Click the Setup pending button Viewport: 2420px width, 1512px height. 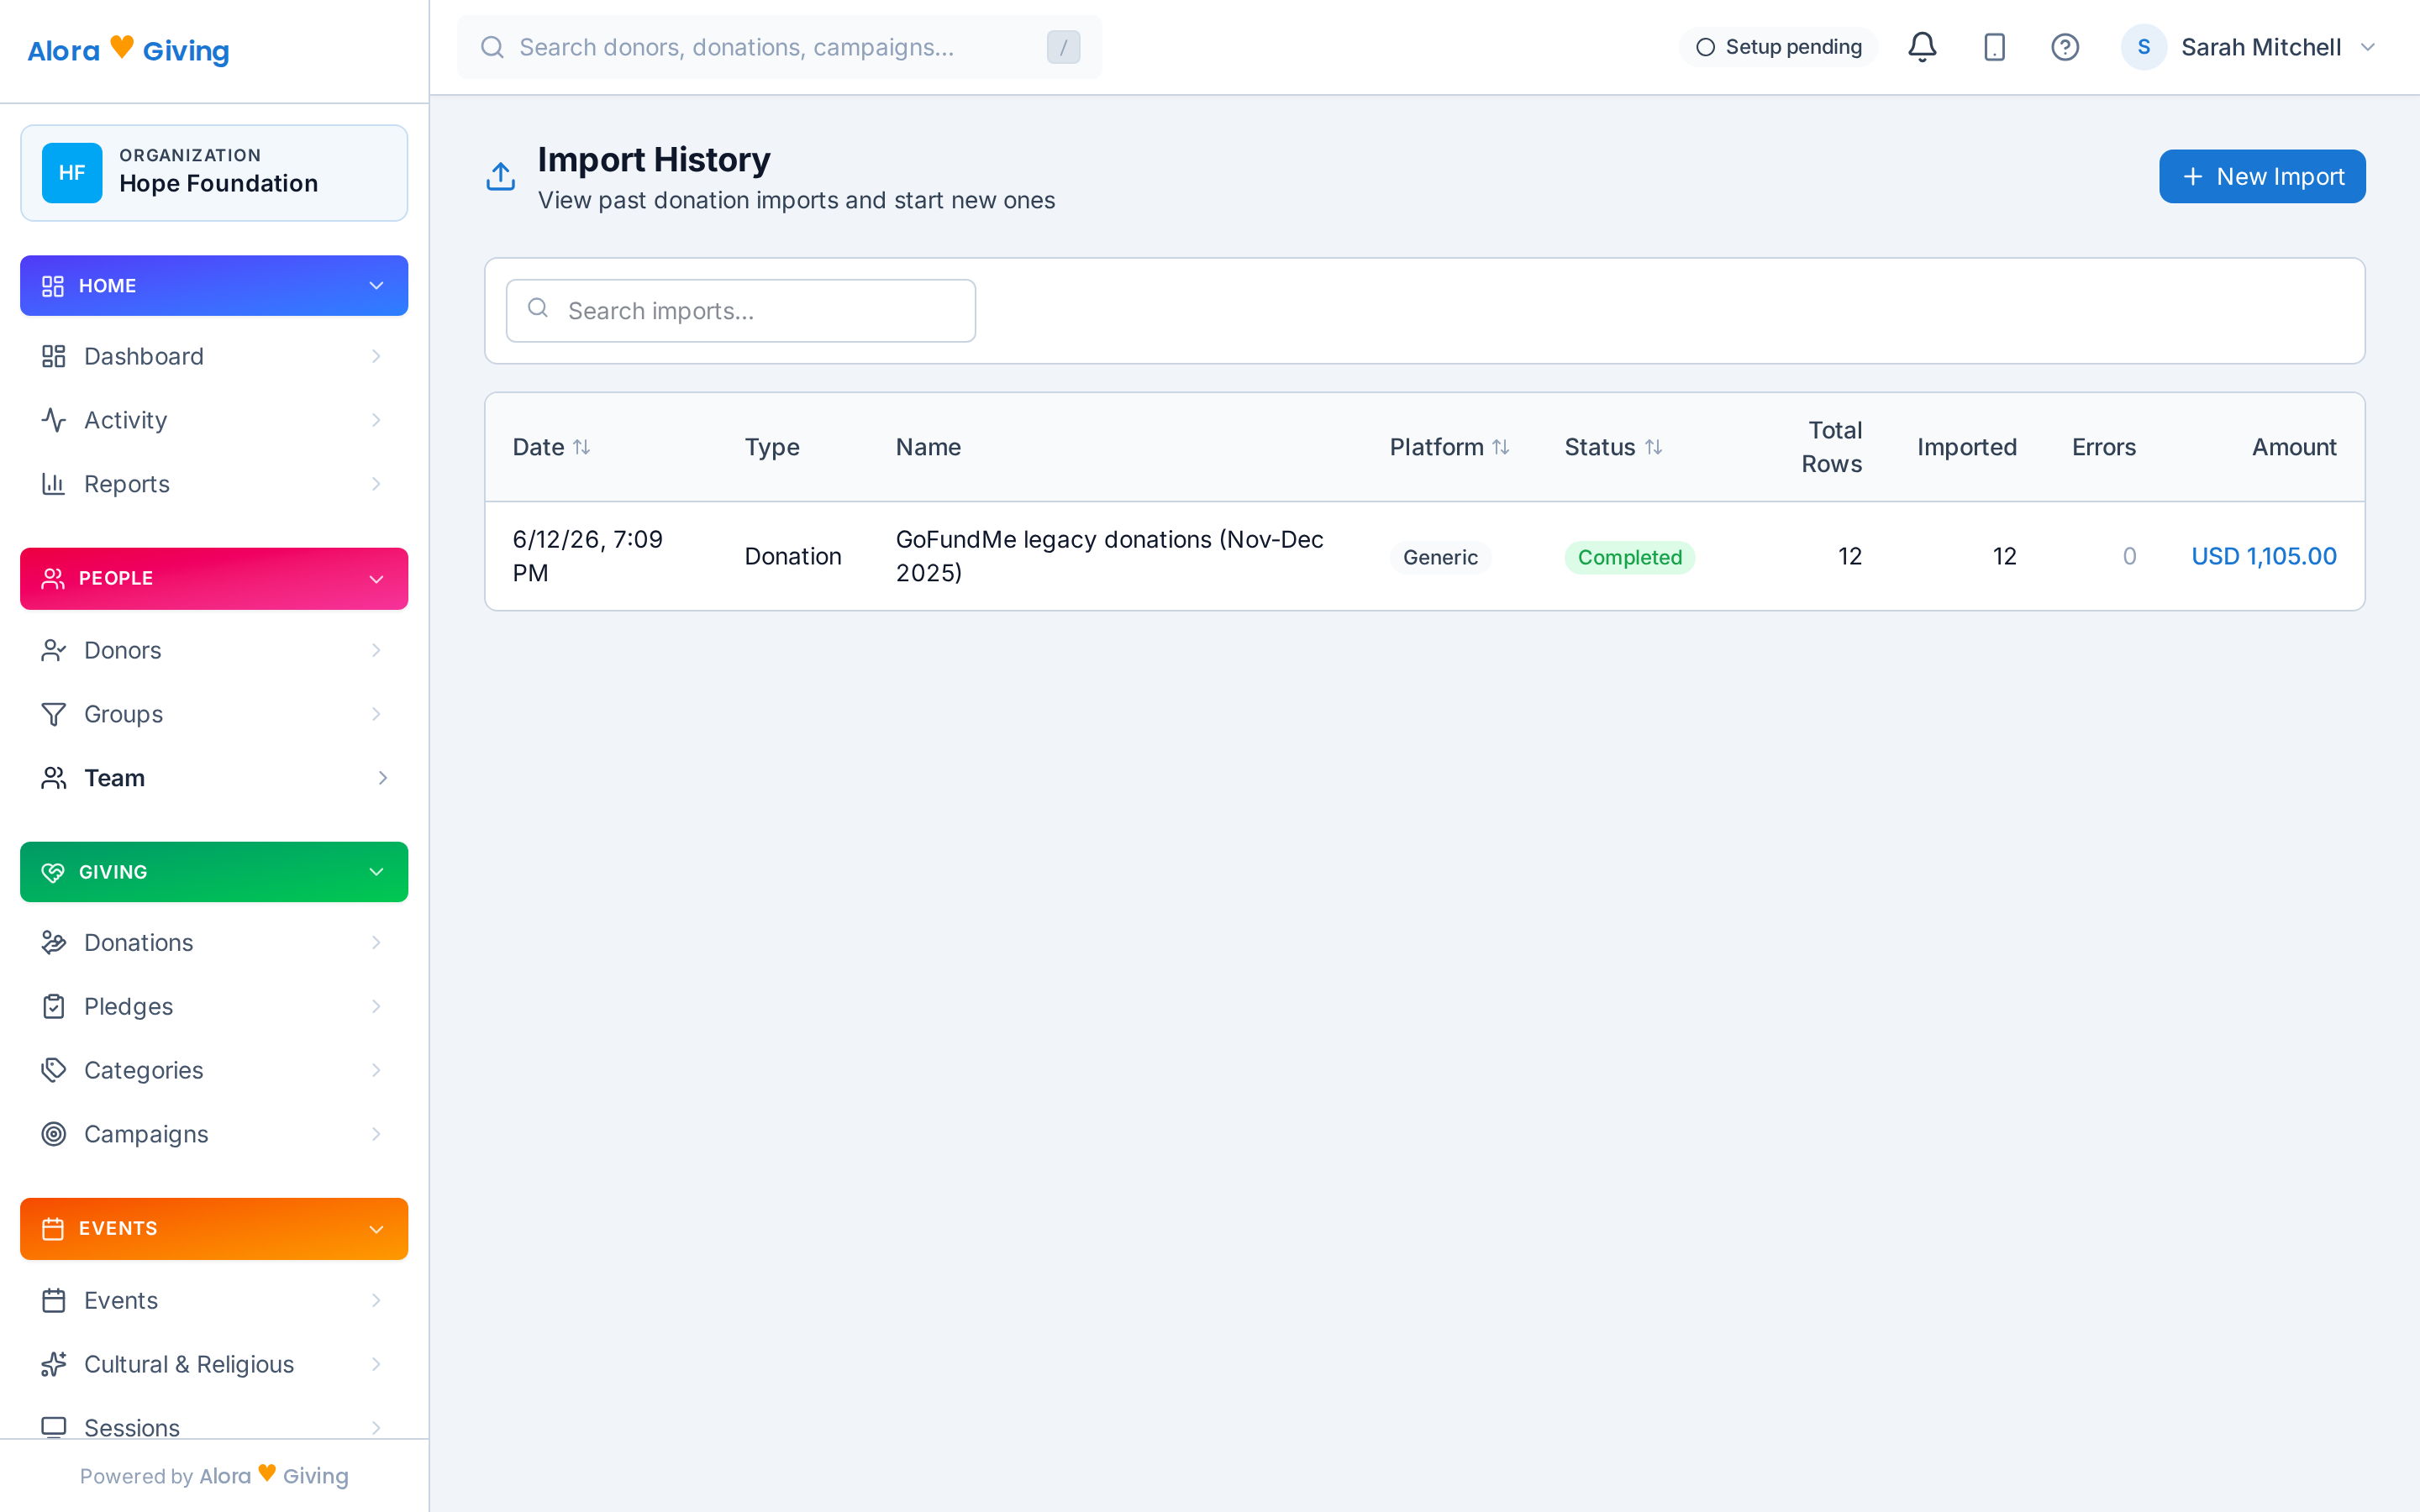point(1778,47)
